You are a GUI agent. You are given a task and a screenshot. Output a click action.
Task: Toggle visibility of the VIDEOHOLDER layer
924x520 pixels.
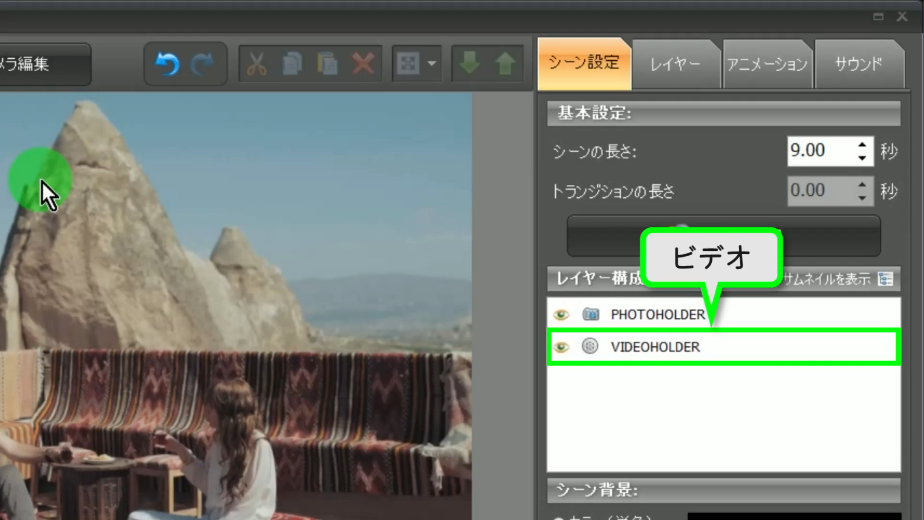562,347
